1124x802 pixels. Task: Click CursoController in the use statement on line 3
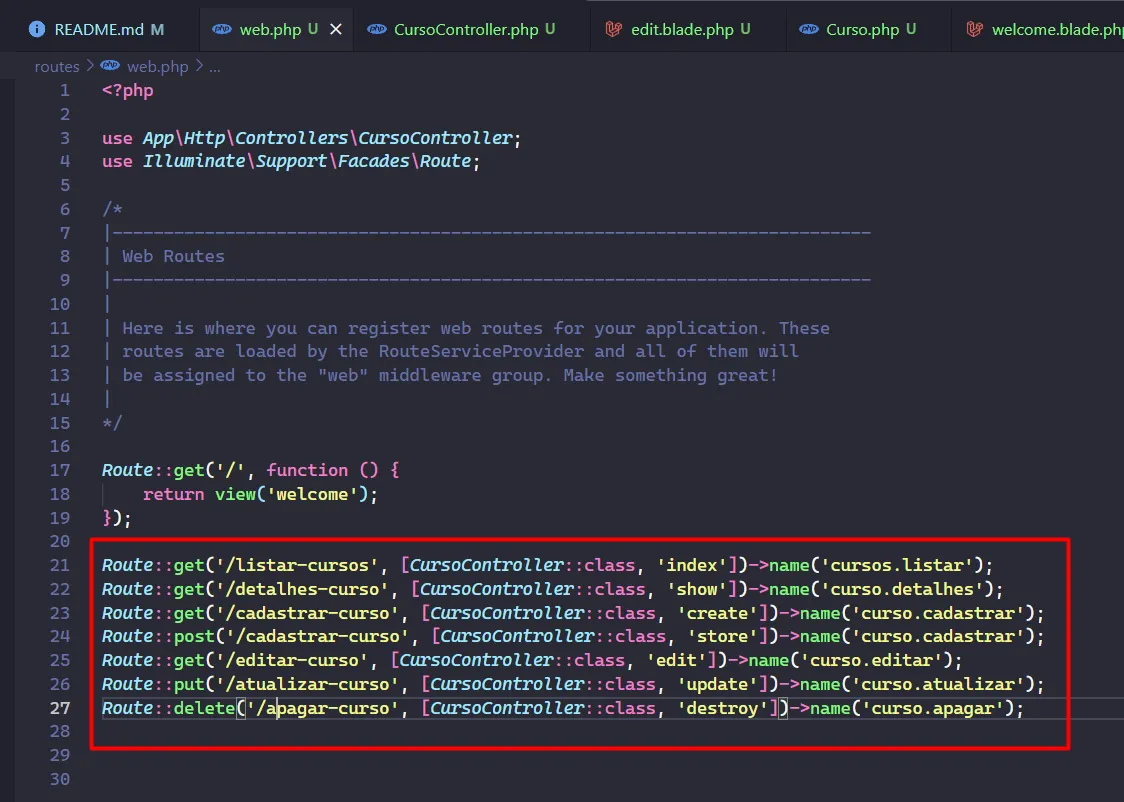pyautogui.click(x=435, y=138)
